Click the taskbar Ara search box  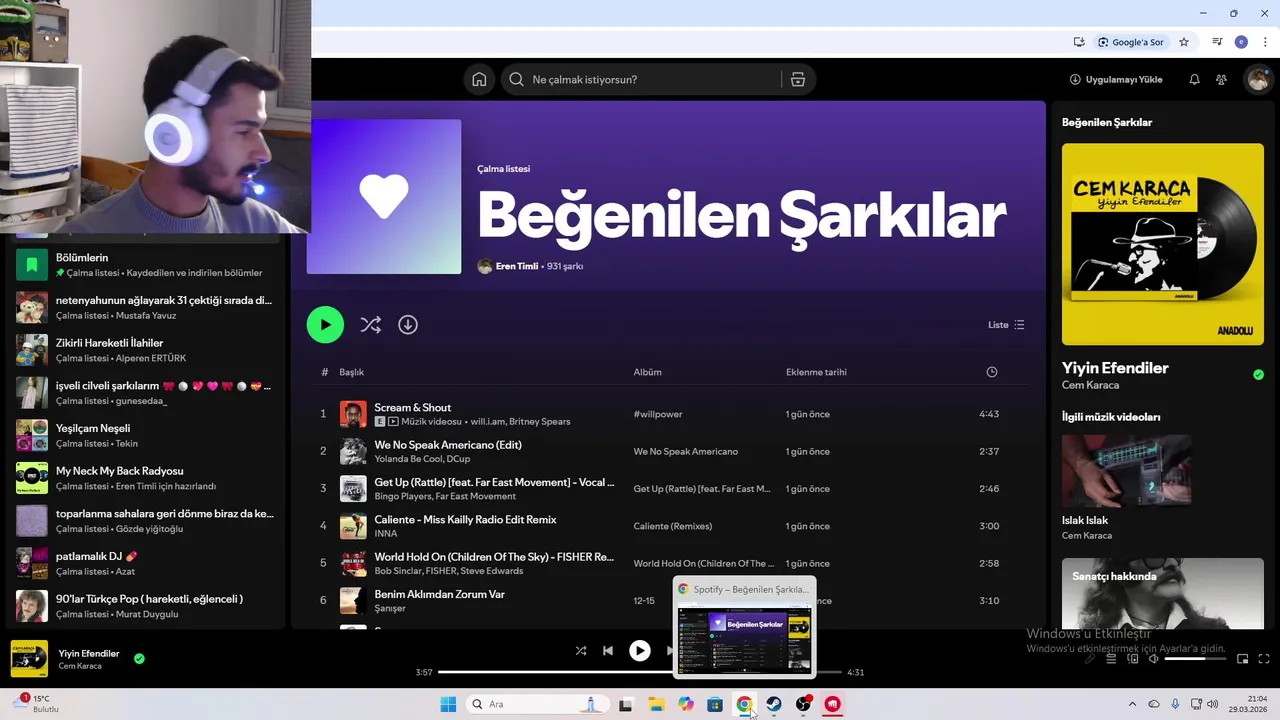coord(537,705)
